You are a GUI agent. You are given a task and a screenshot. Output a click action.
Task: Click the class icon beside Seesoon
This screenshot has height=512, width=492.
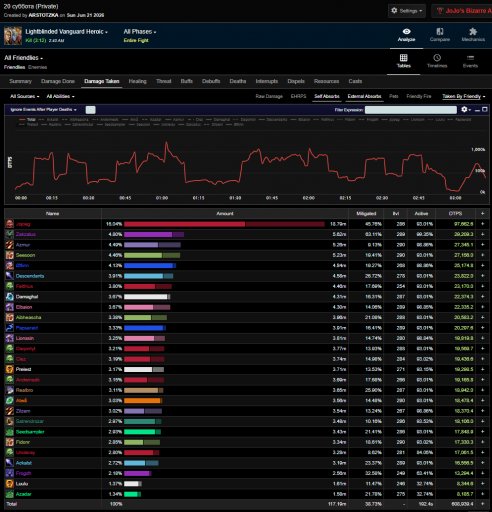coord(10,255)
